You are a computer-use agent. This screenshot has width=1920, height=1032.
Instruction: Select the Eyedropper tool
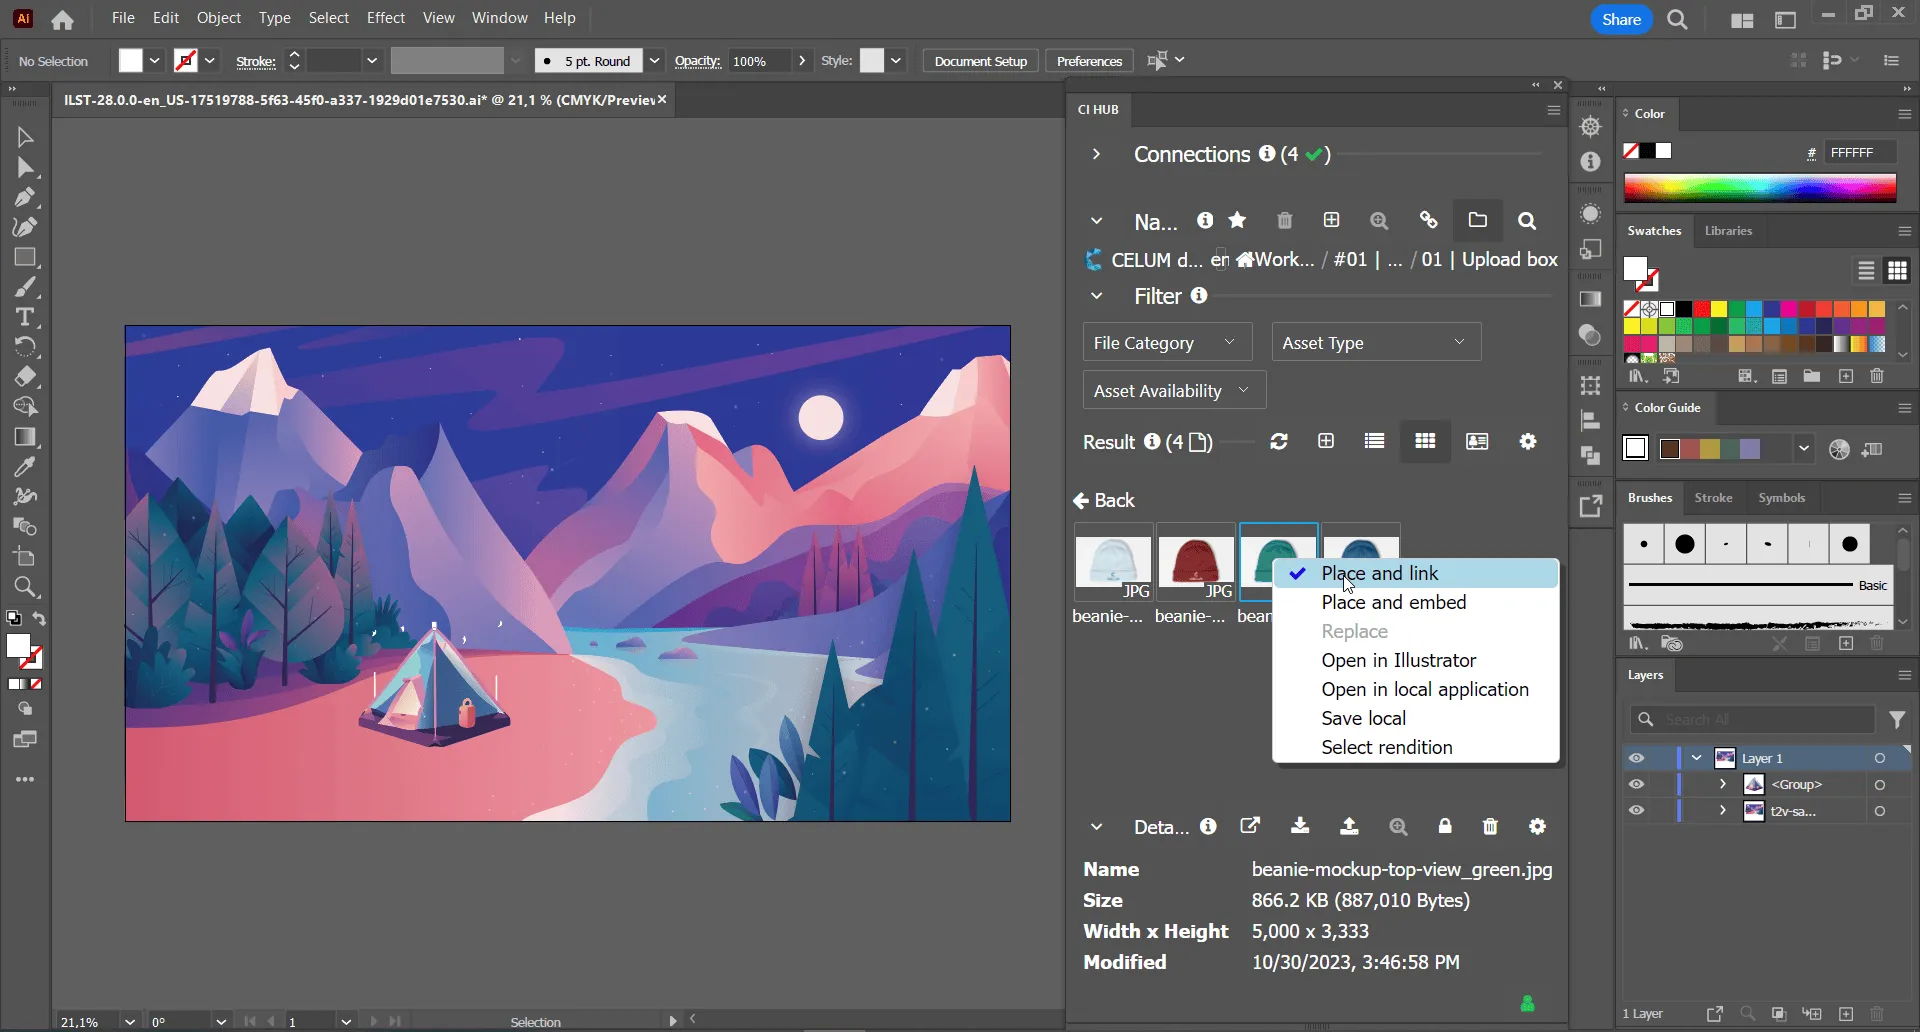coord(26,467)
